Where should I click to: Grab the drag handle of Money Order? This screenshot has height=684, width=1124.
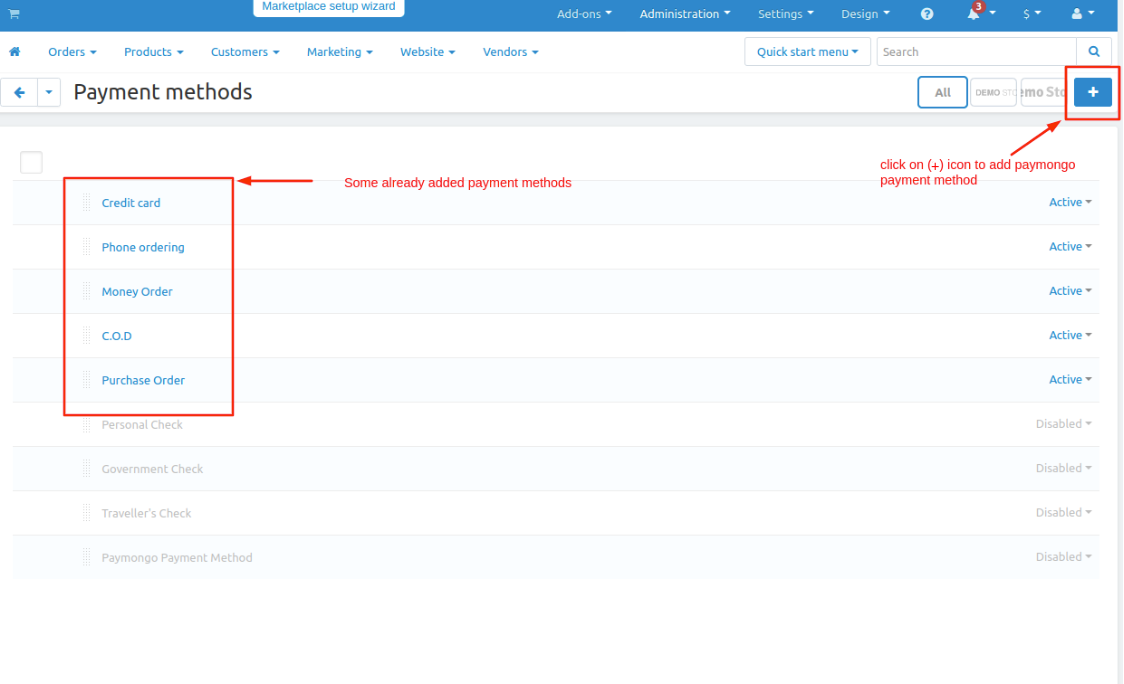[x=86, y=292]
